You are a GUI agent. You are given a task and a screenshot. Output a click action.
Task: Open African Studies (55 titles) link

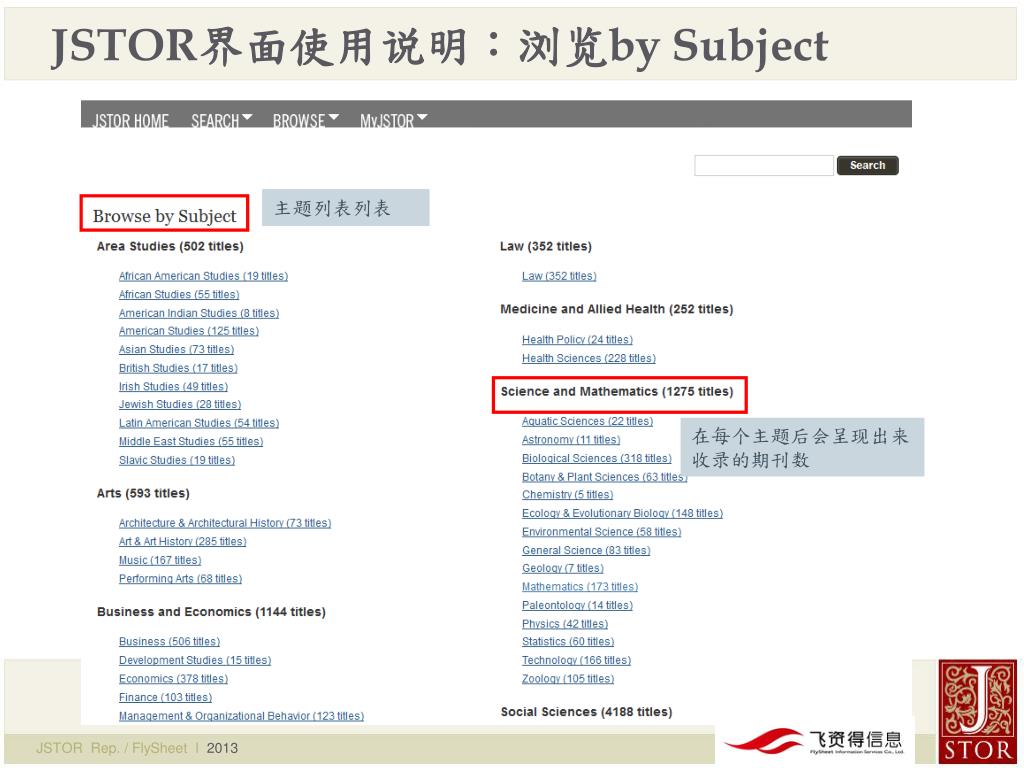click(x=179, y=295)
